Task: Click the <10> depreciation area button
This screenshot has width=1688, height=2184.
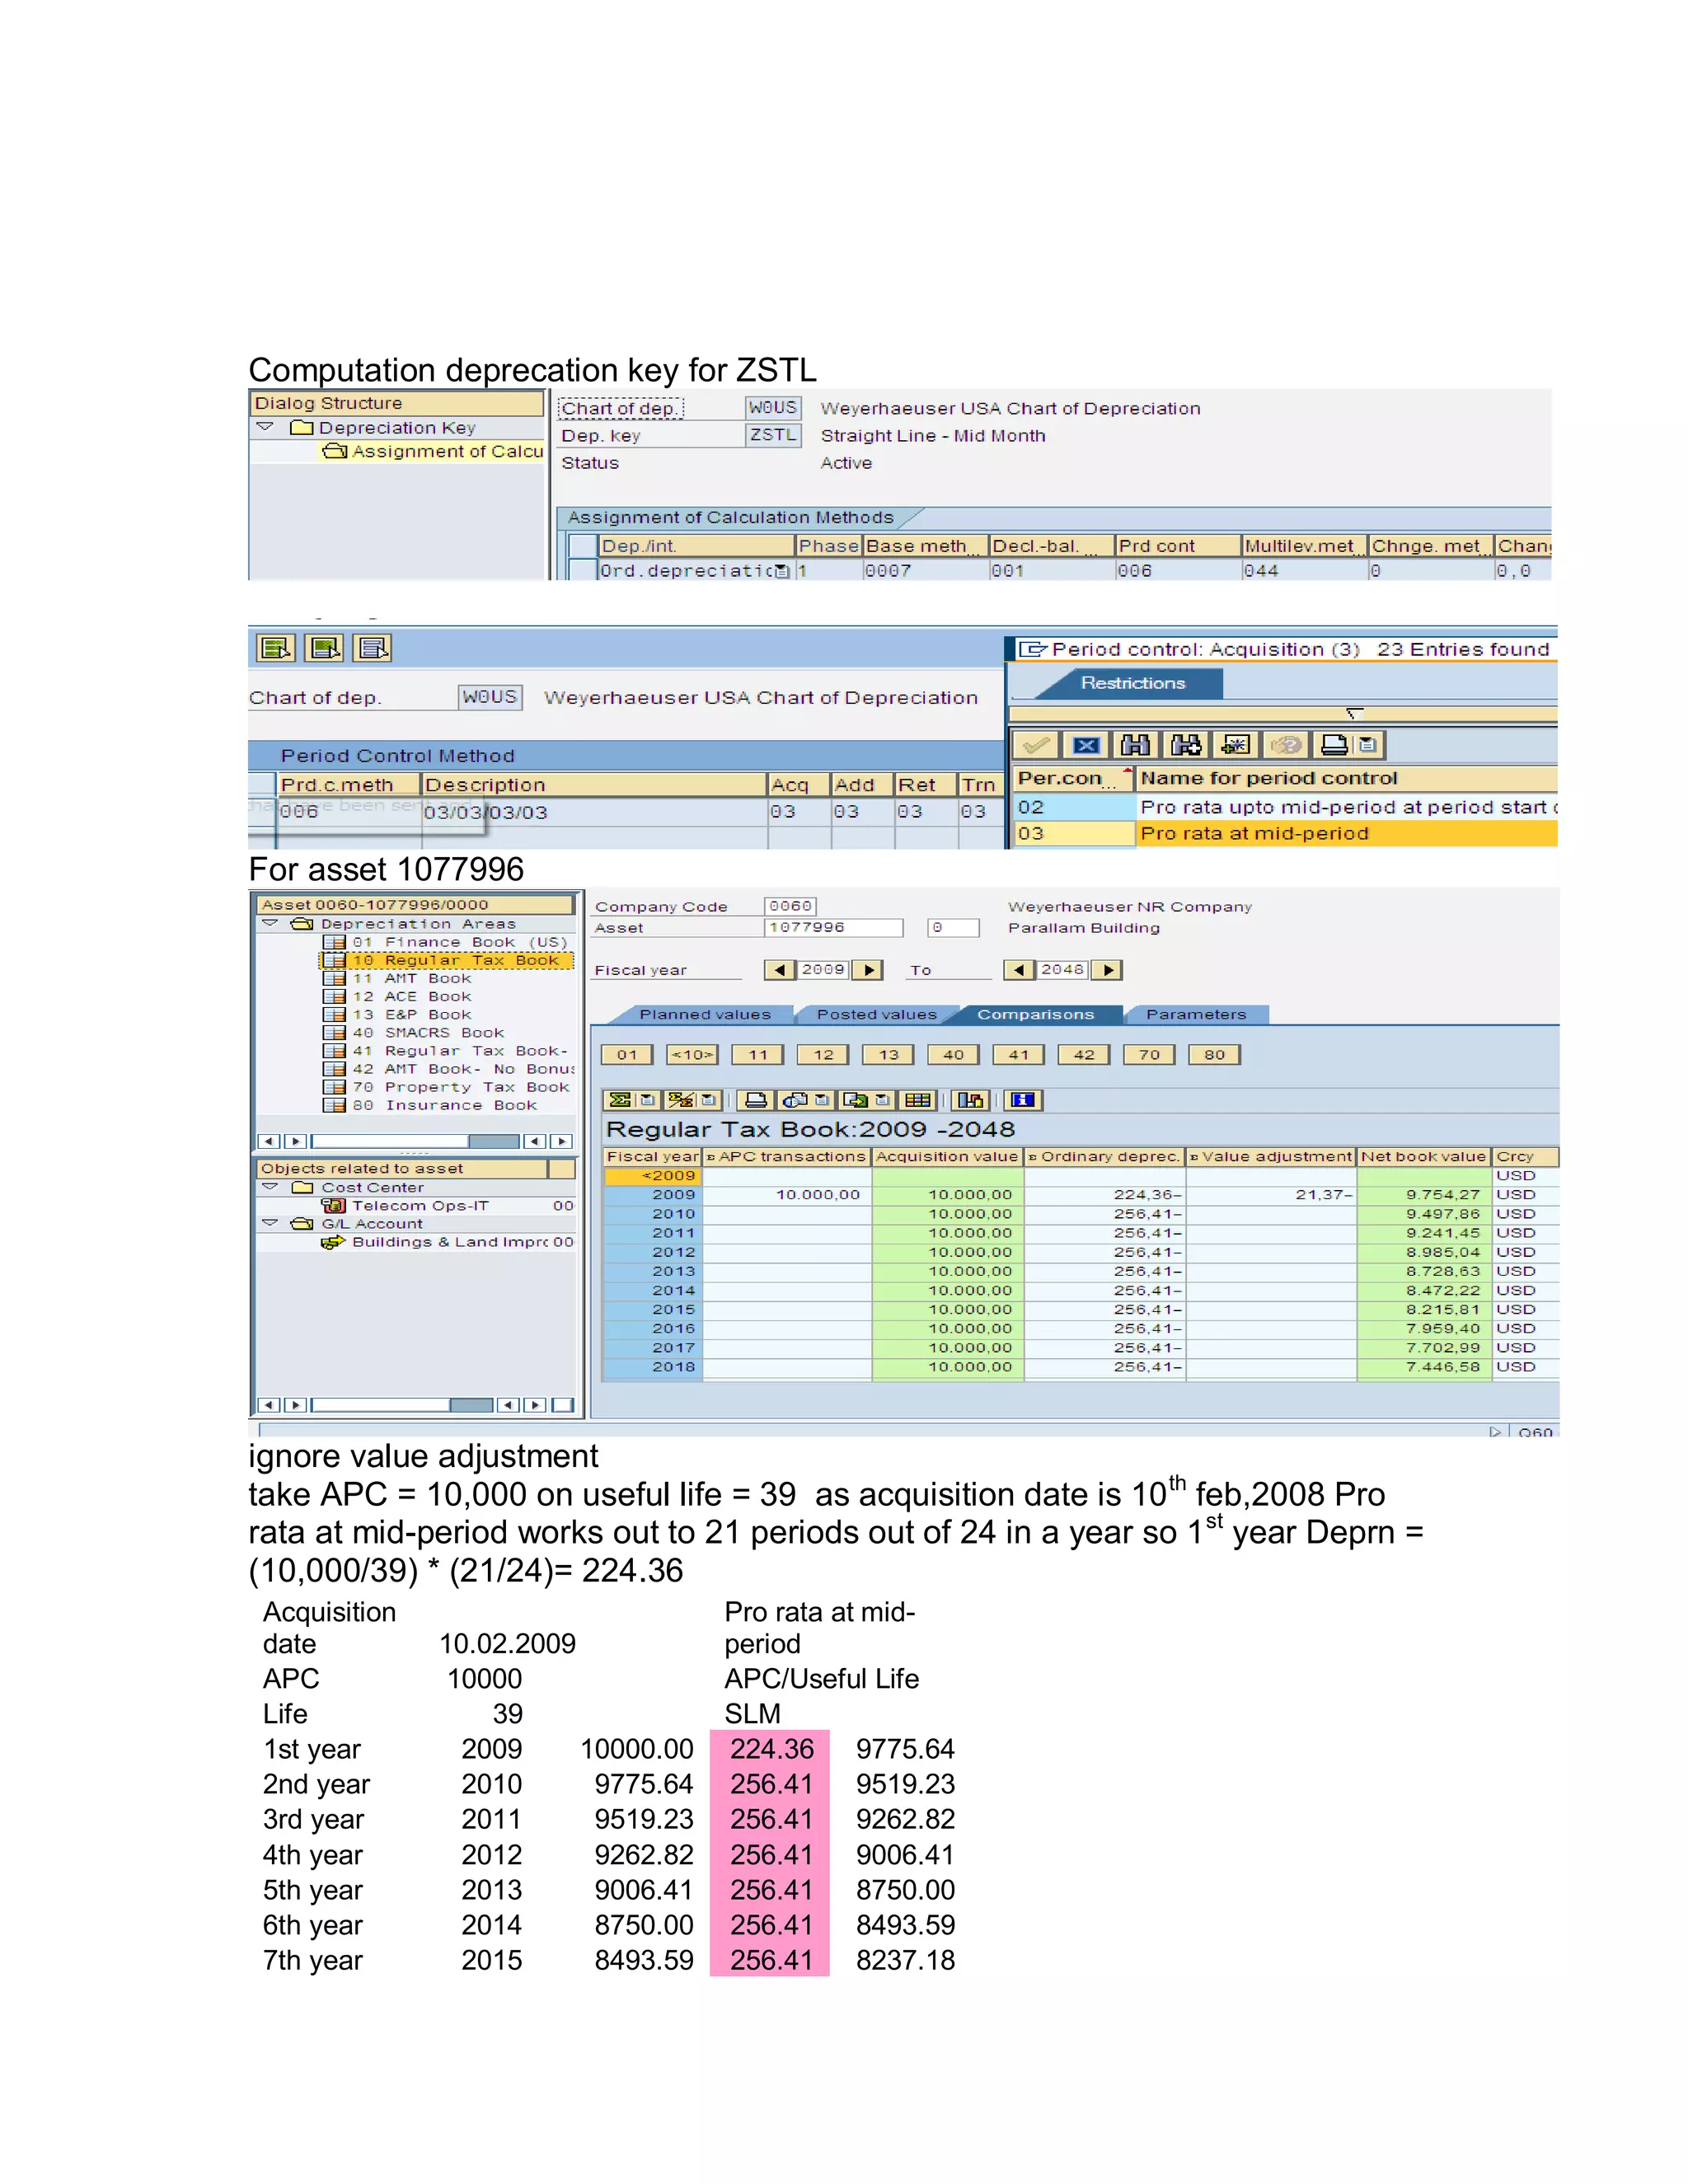Action: 692,1055
